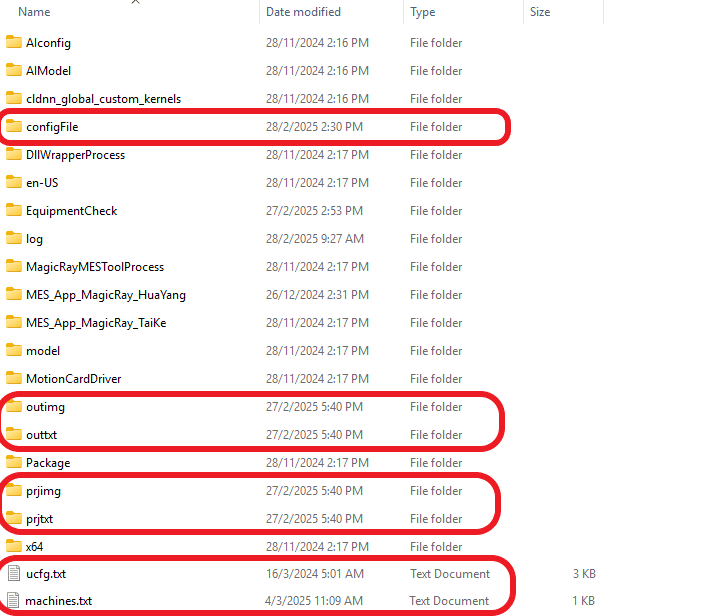
Task: Click the cldnn_global_custom_kernels name text
Action: pos(103,99)
